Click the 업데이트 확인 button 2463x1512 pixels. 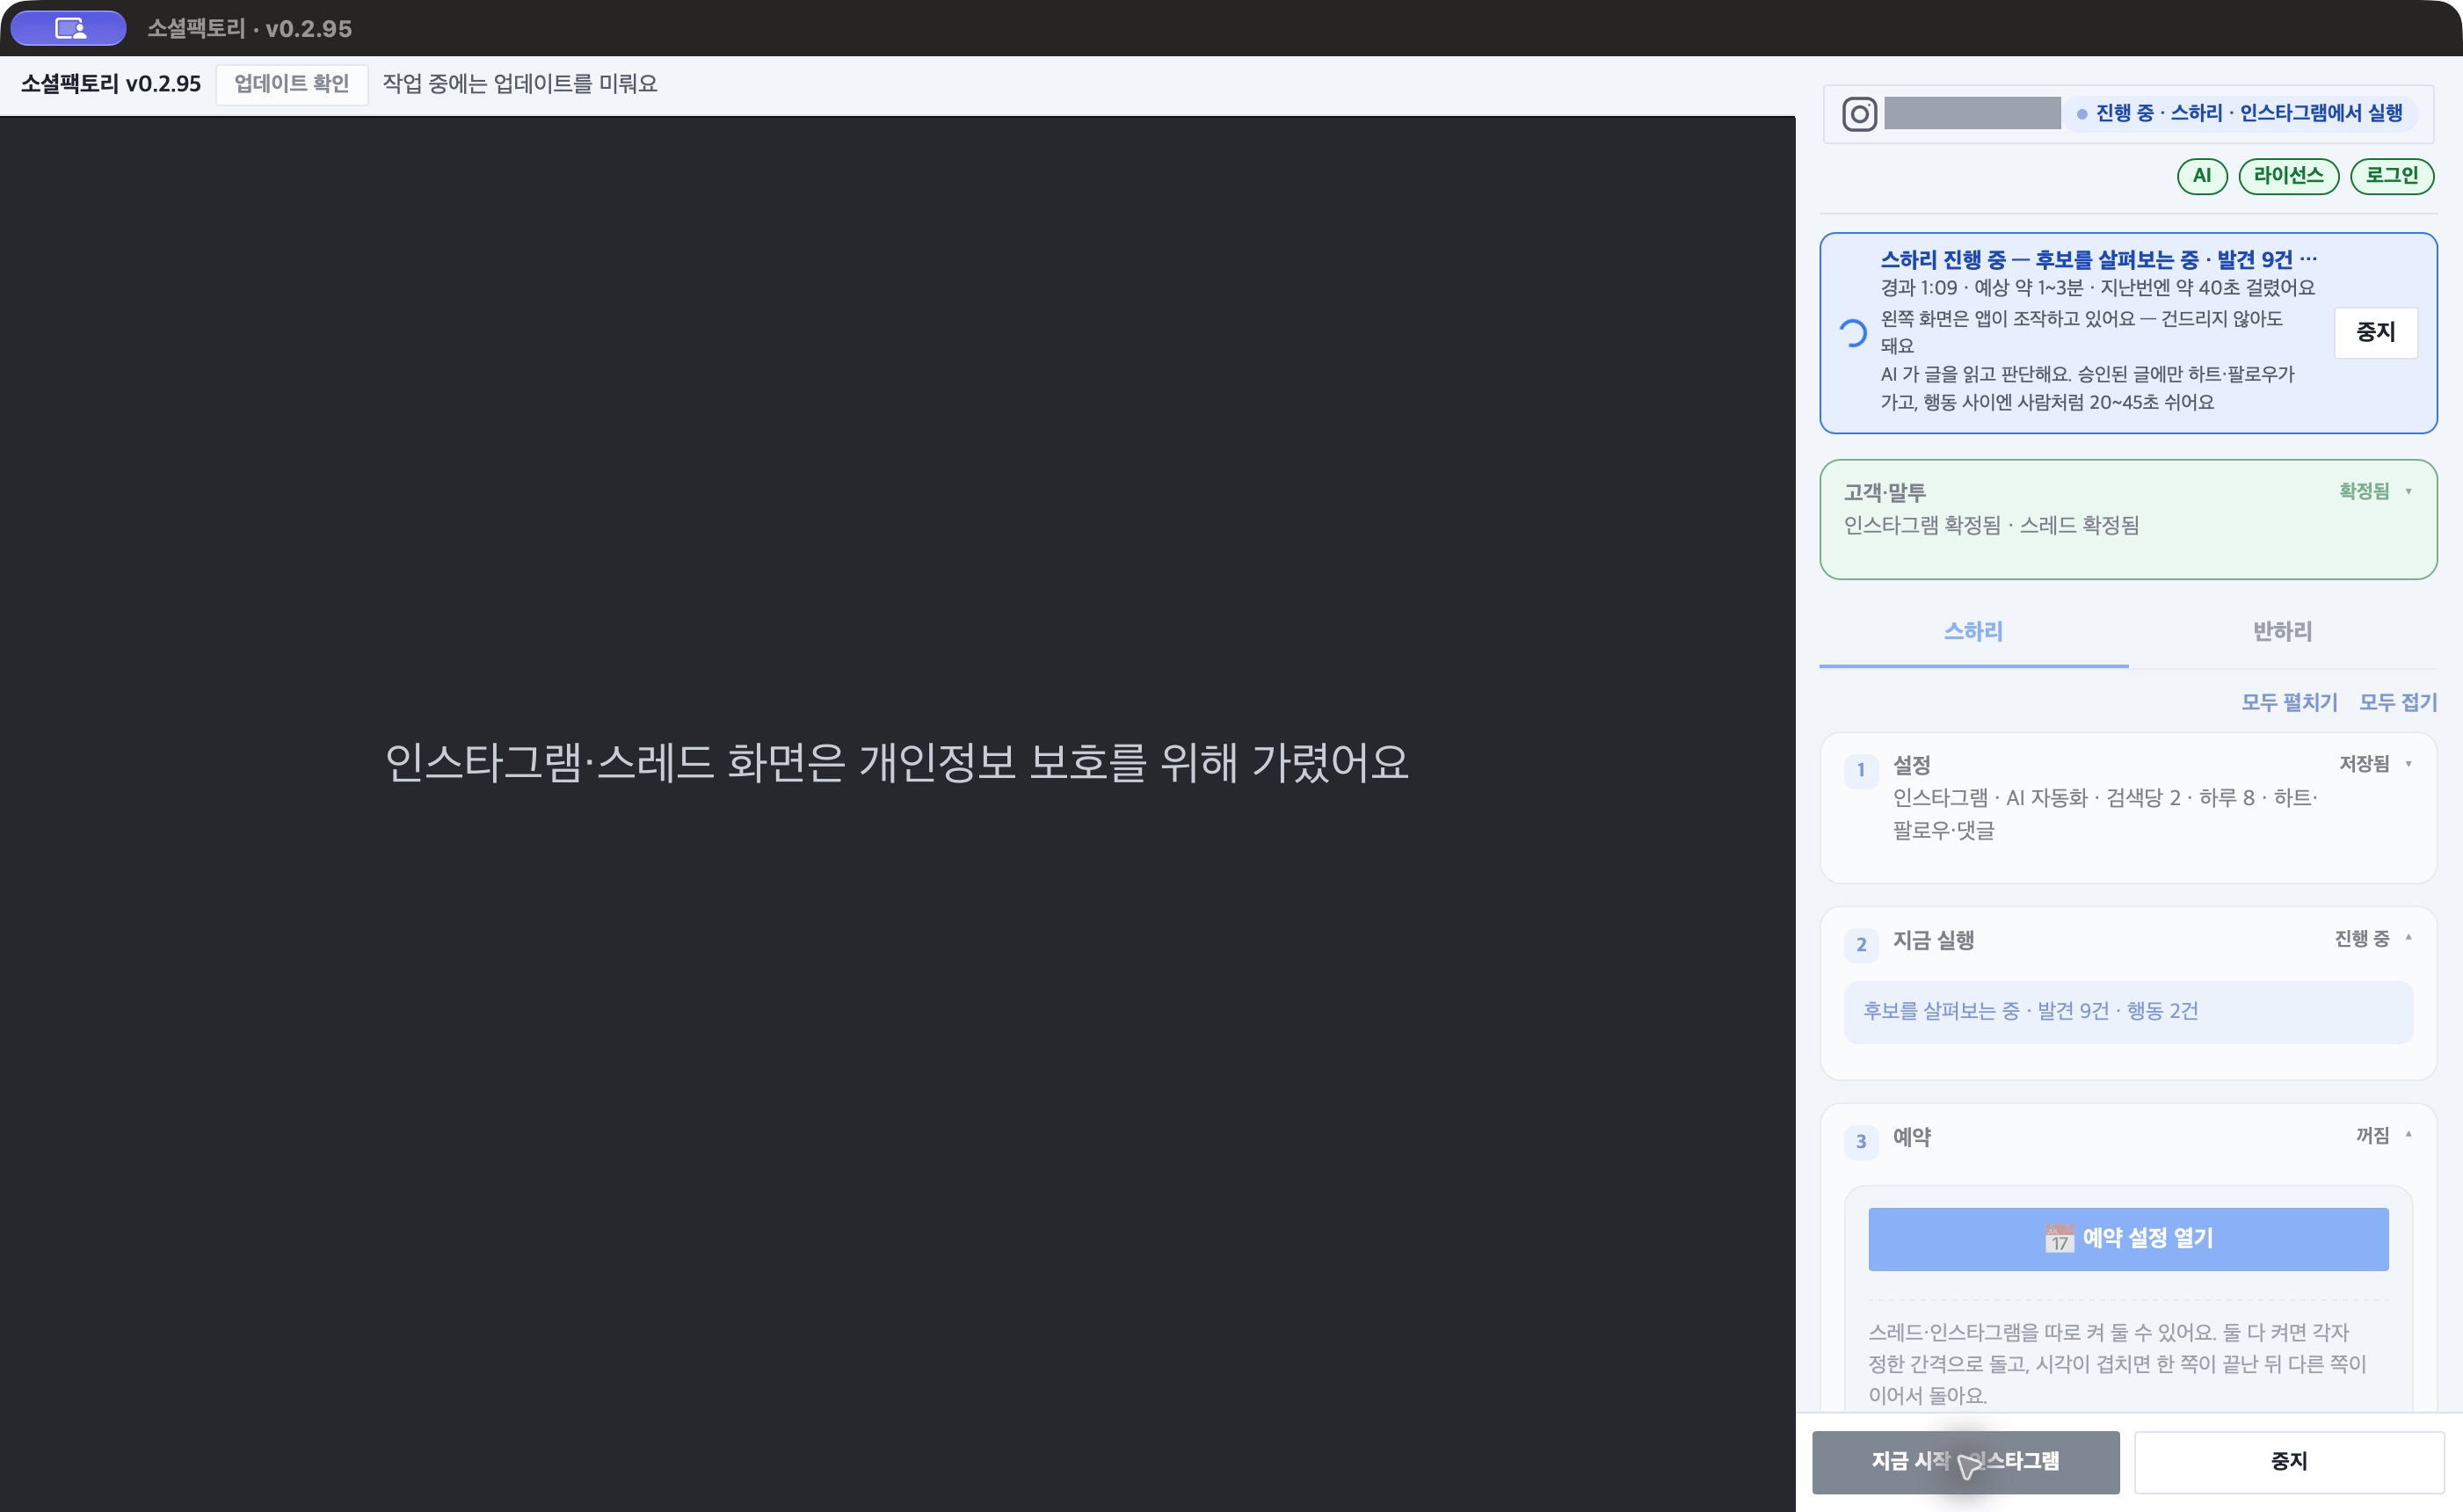(291, 84)
